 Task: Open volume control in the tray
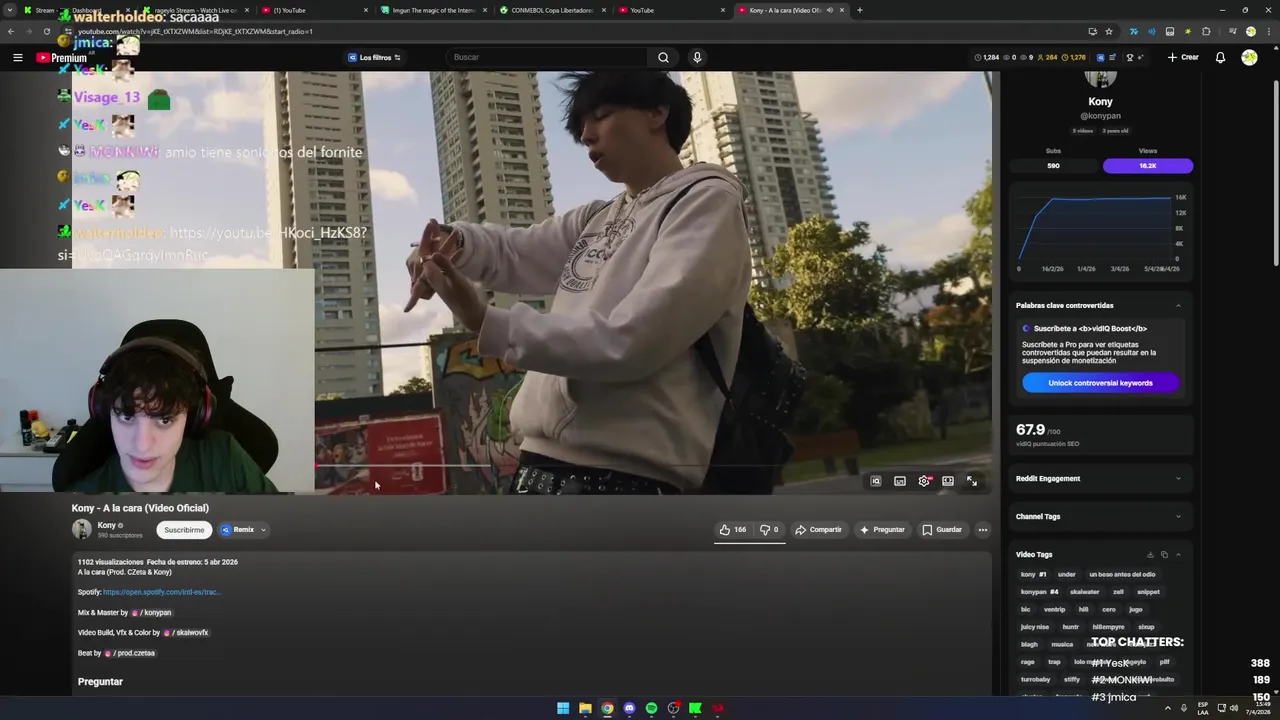(x=1233, y=709)
